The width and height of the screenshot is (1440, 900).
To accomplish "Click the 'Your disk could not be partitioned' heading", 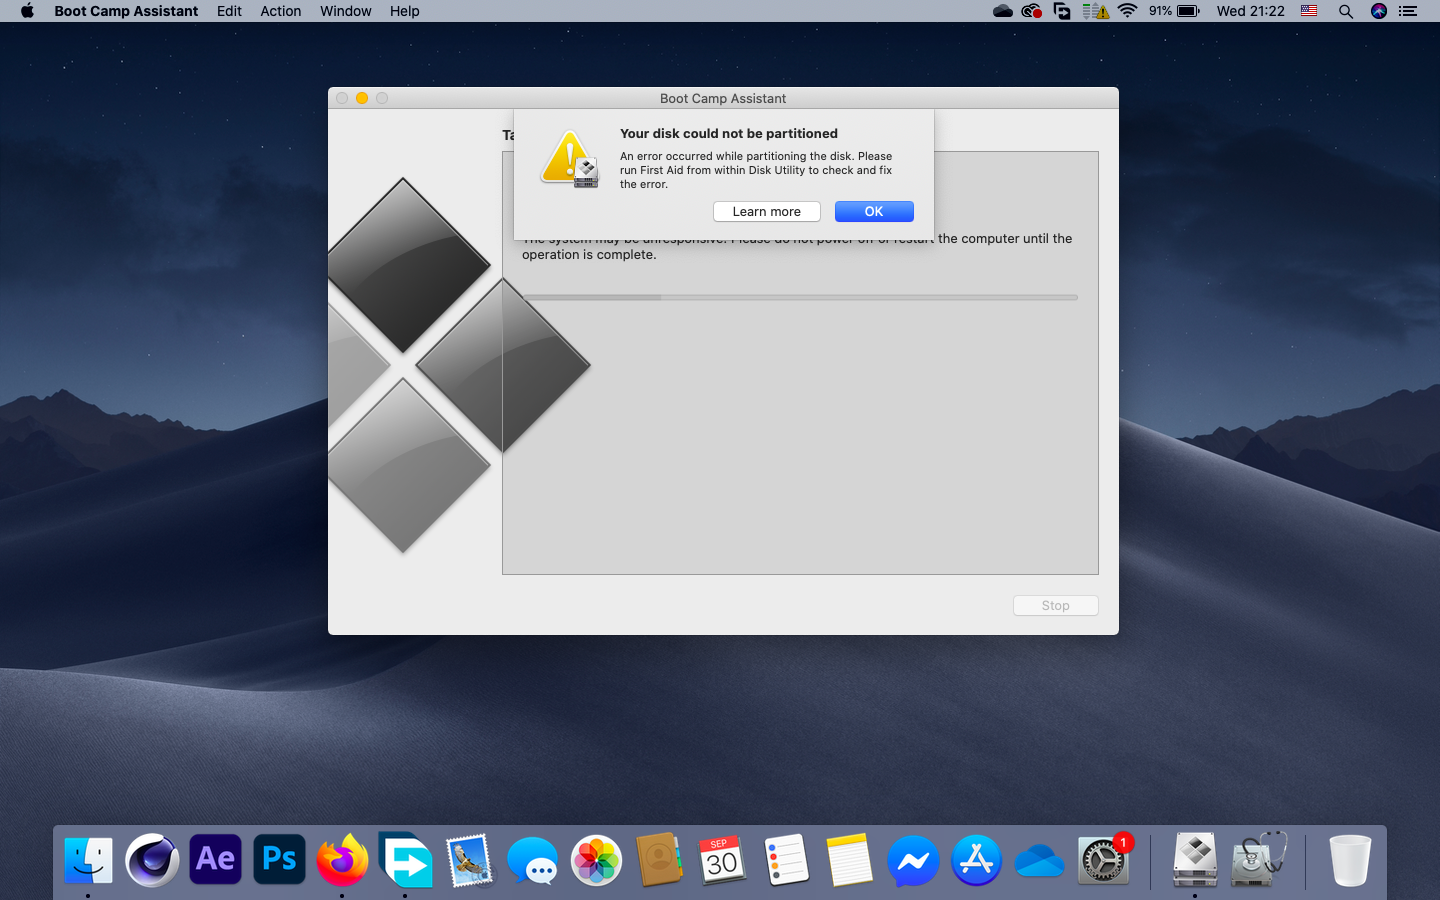I will point(729,133).
